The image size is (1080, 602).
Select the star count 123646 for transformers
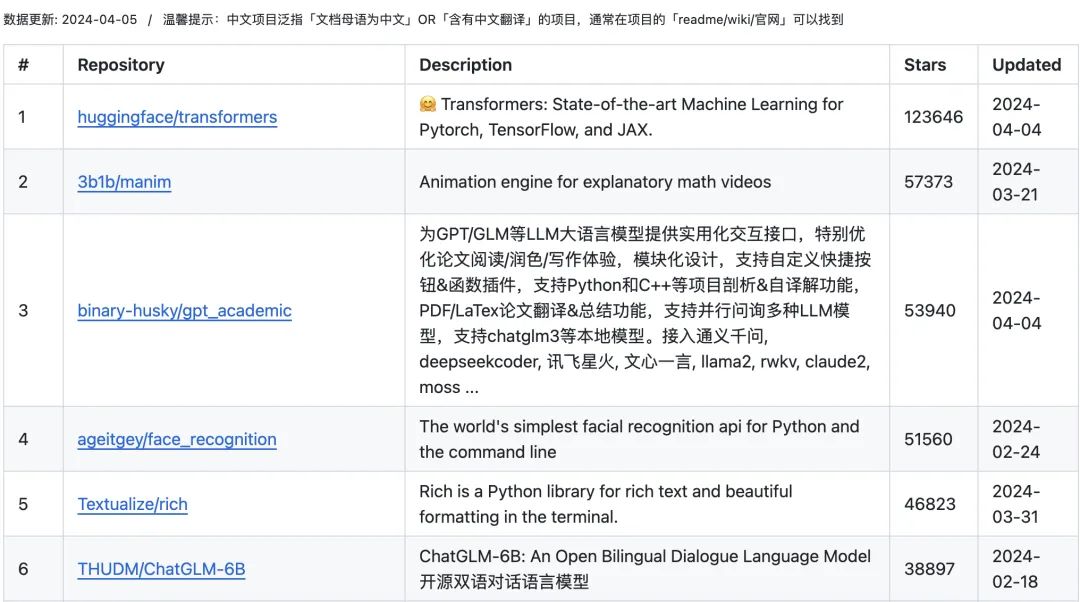coord(932,117)
